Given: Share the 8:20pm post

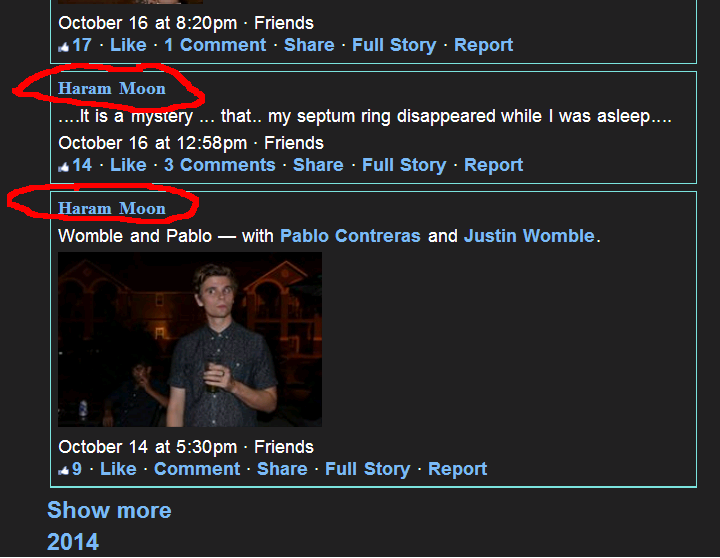Looking at the screenshot, I should 309,45.
